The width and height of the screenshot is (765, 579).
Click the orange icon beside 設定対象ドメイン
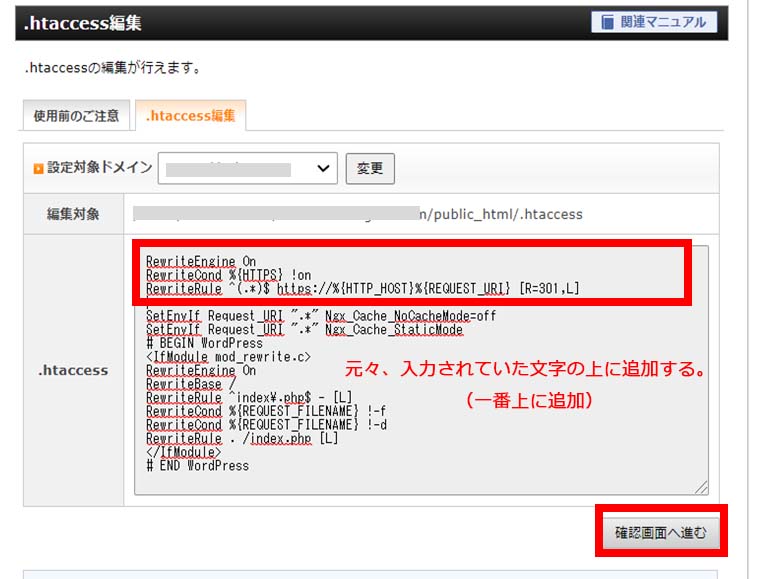pos(39,168)
